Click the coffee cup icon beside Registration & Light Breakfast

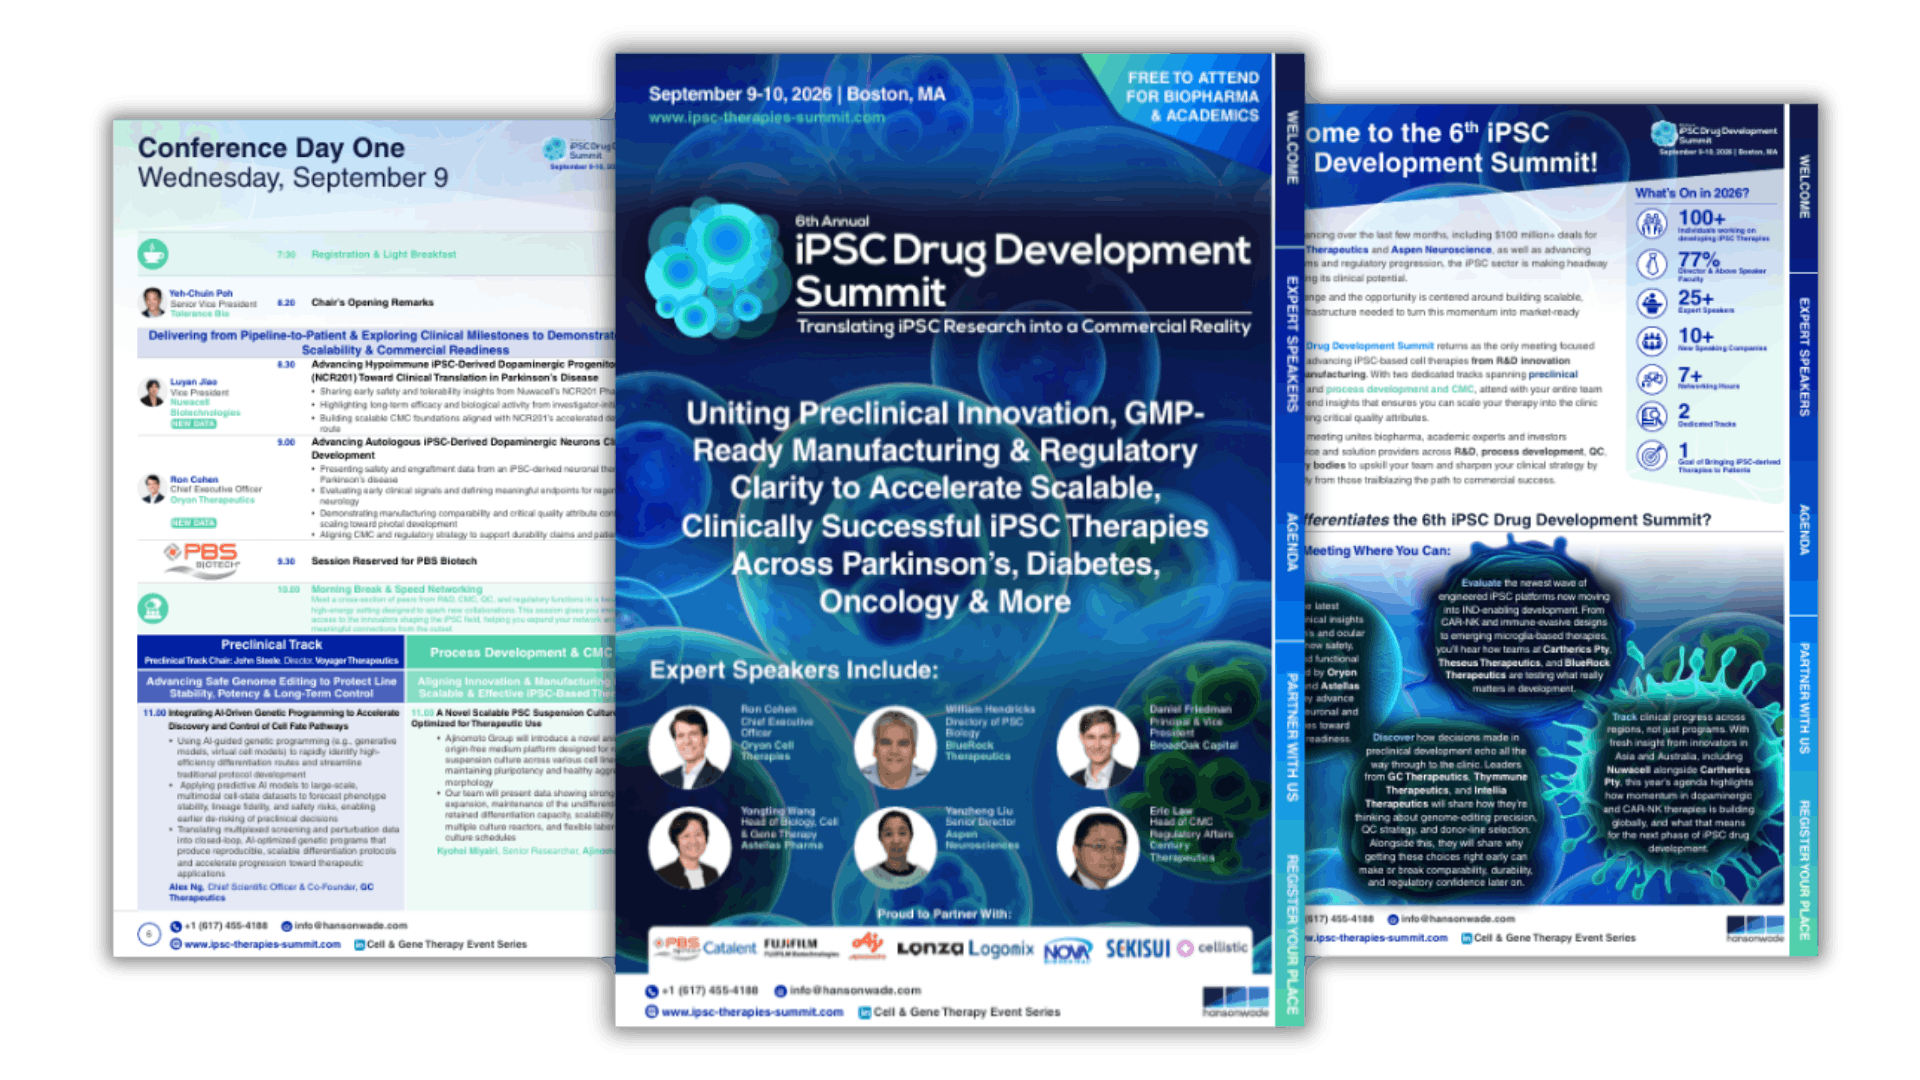click(x=153, y=254)
